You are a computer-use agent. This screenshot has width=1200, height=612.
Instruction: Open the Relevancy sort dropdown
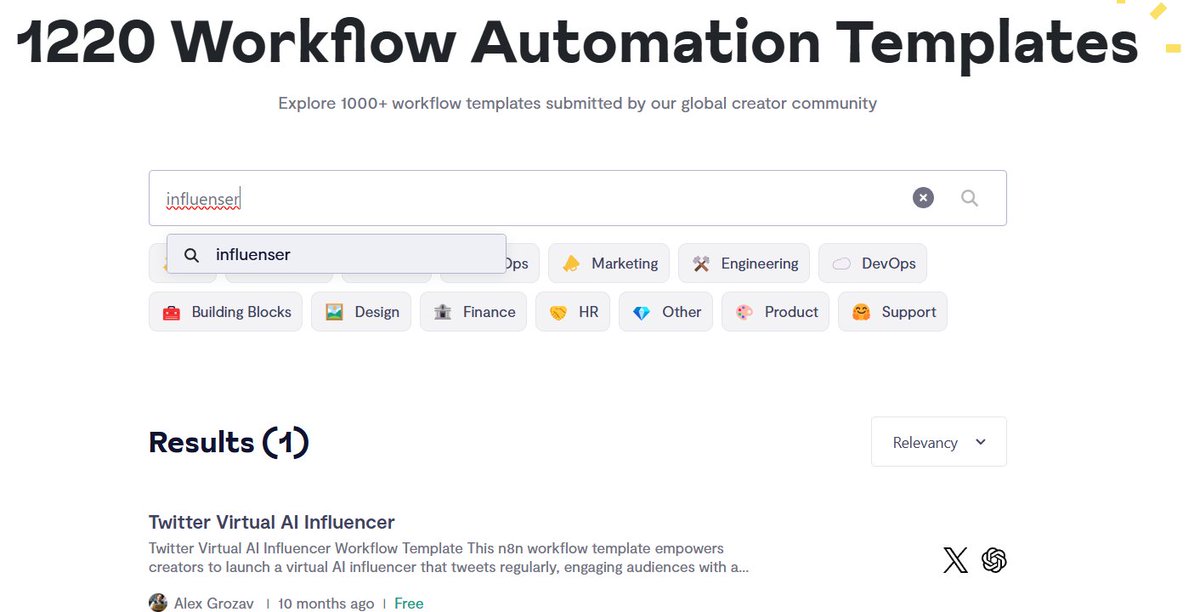pyautogui.click(x=939, y=442)
